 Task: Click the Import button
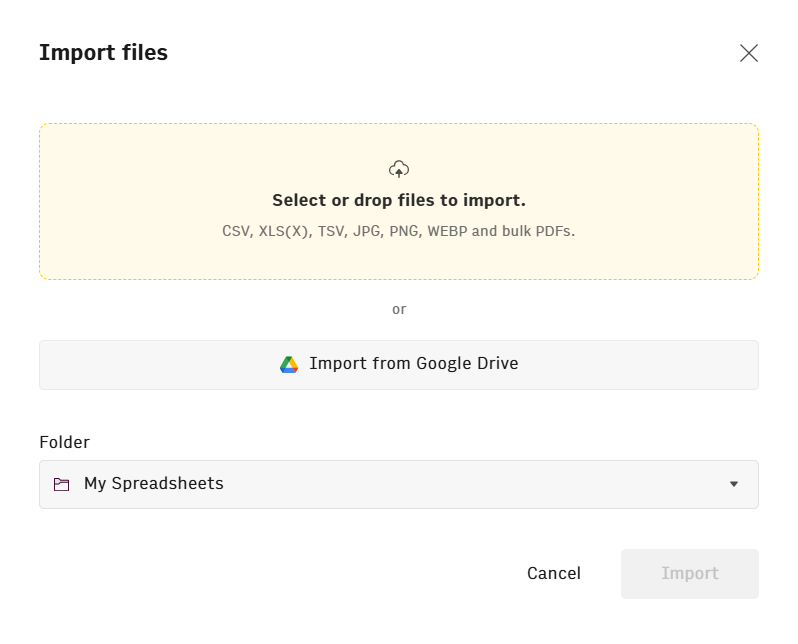pos(690,574)
